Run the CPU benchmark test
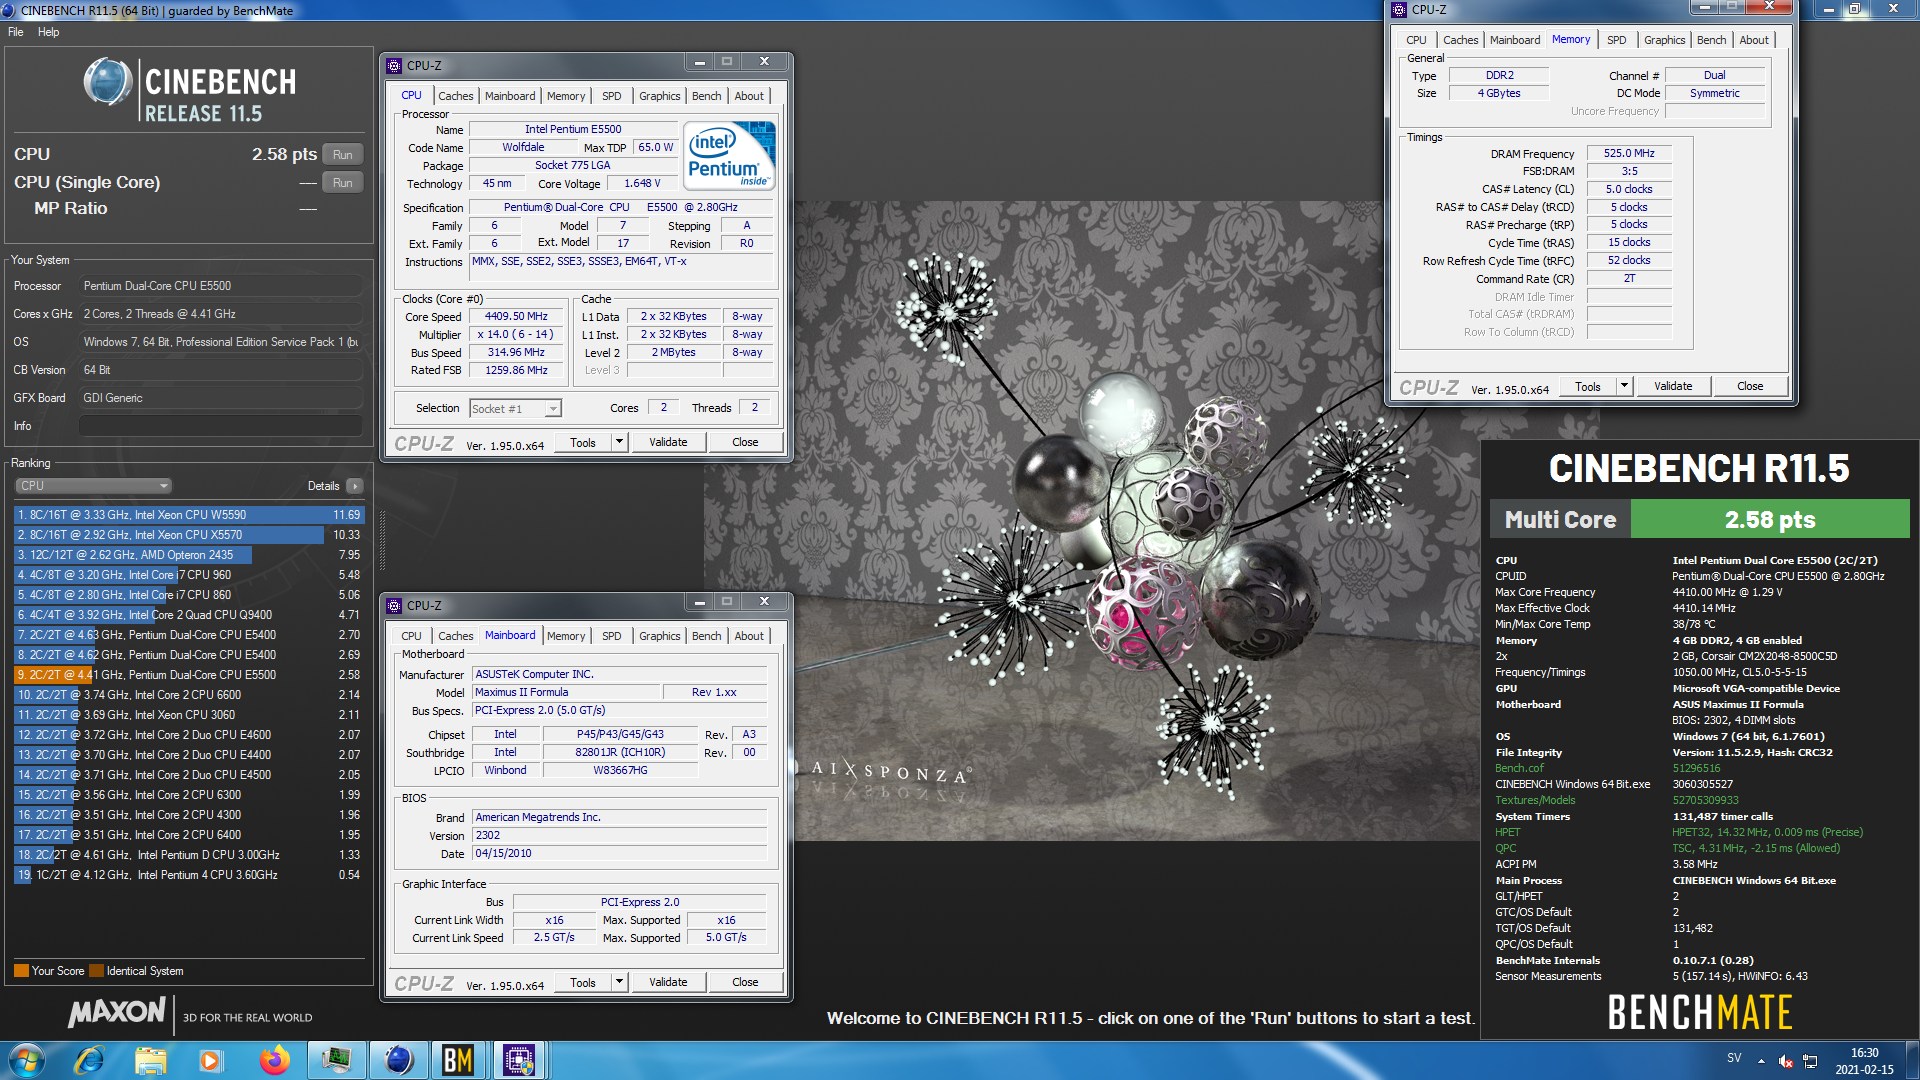The width and height of the screenshot is (1920, 1080). coord(342,155)
